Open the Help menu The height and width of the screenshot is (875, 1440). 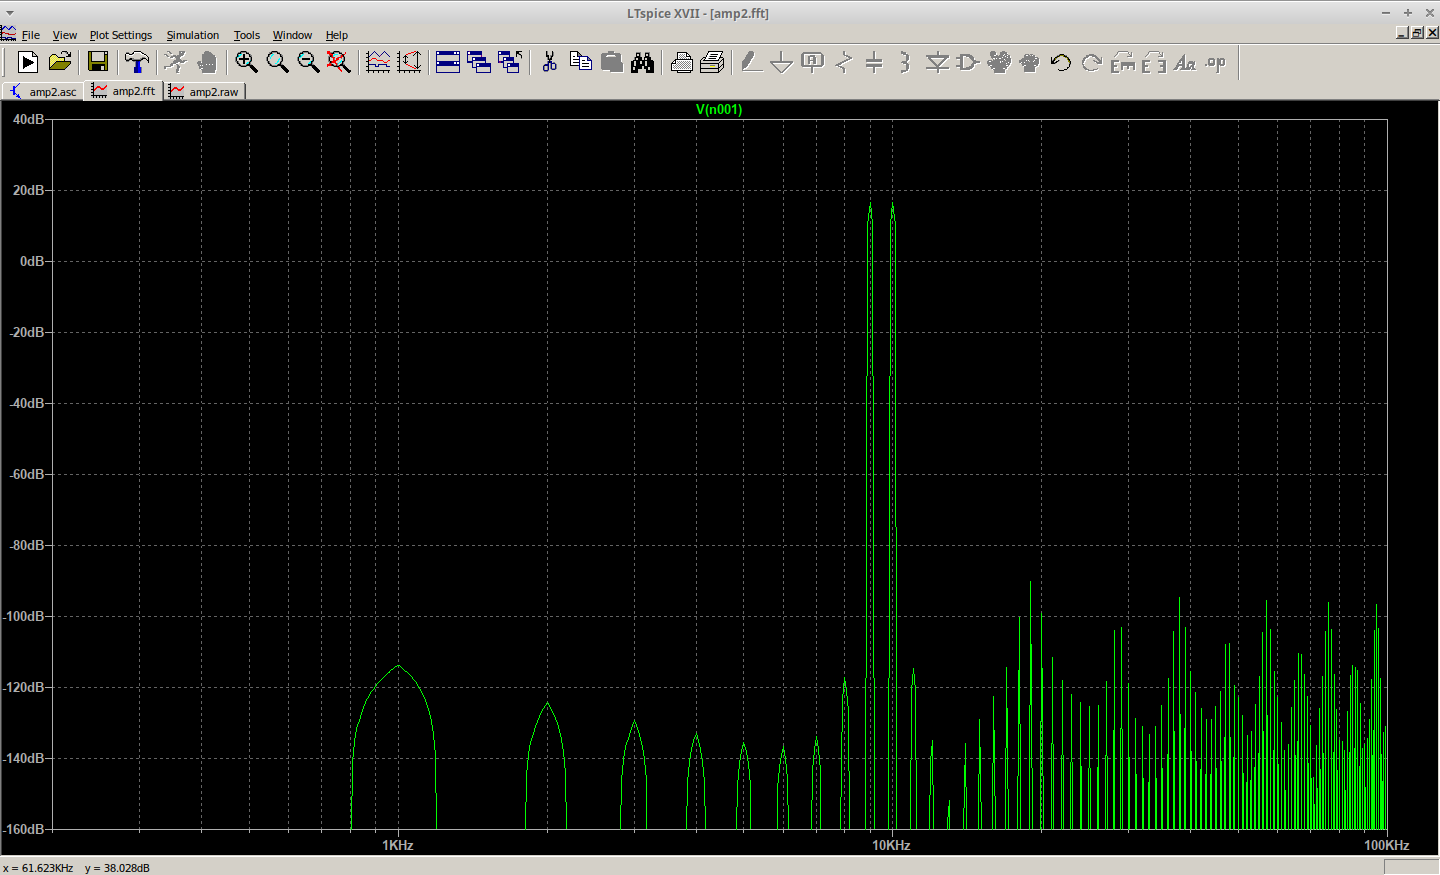click(337, 35)
